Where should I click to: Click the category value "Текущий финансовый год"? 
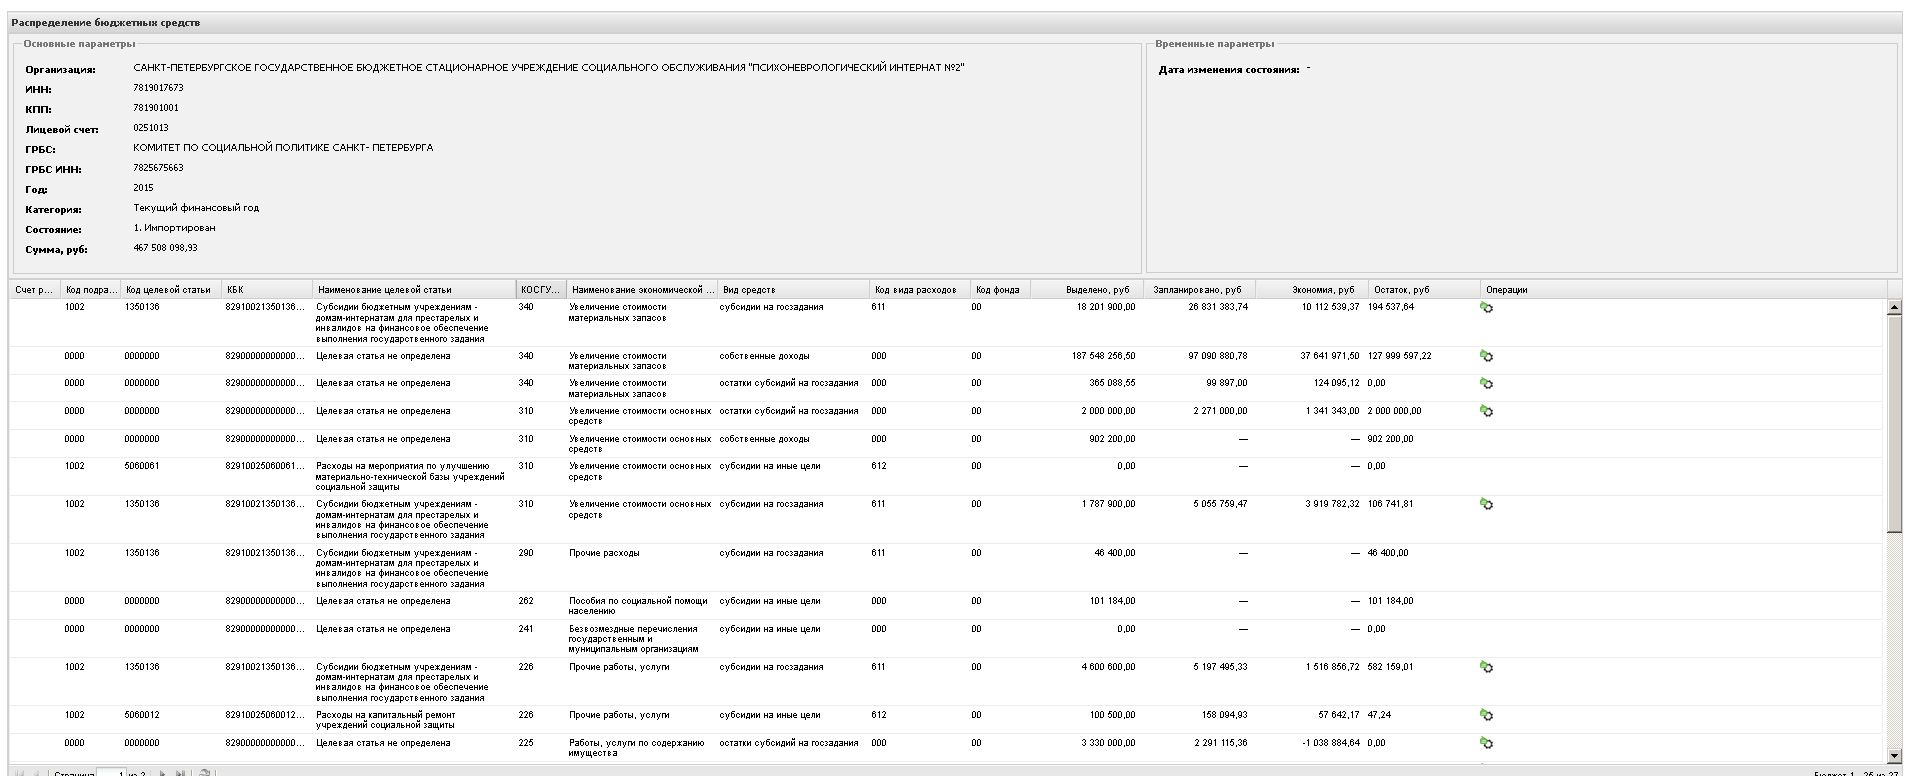pyautogui.click(x=196, y=208)
